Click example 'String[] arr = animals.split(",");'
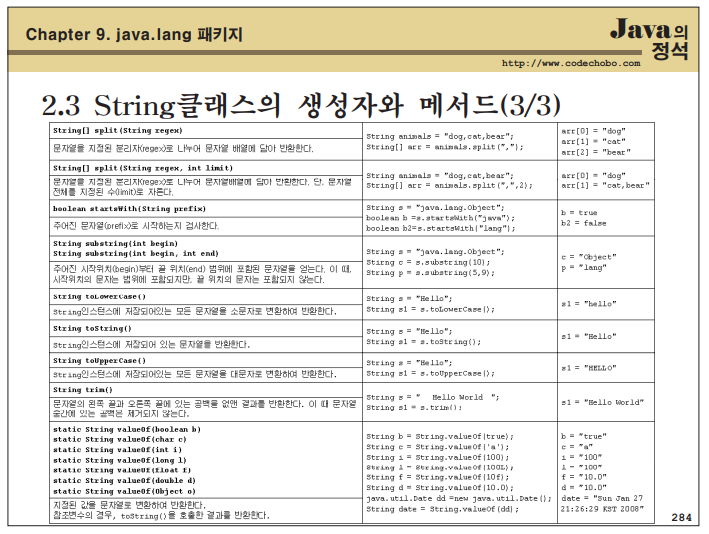709x534 pixels. pos(444,147)
